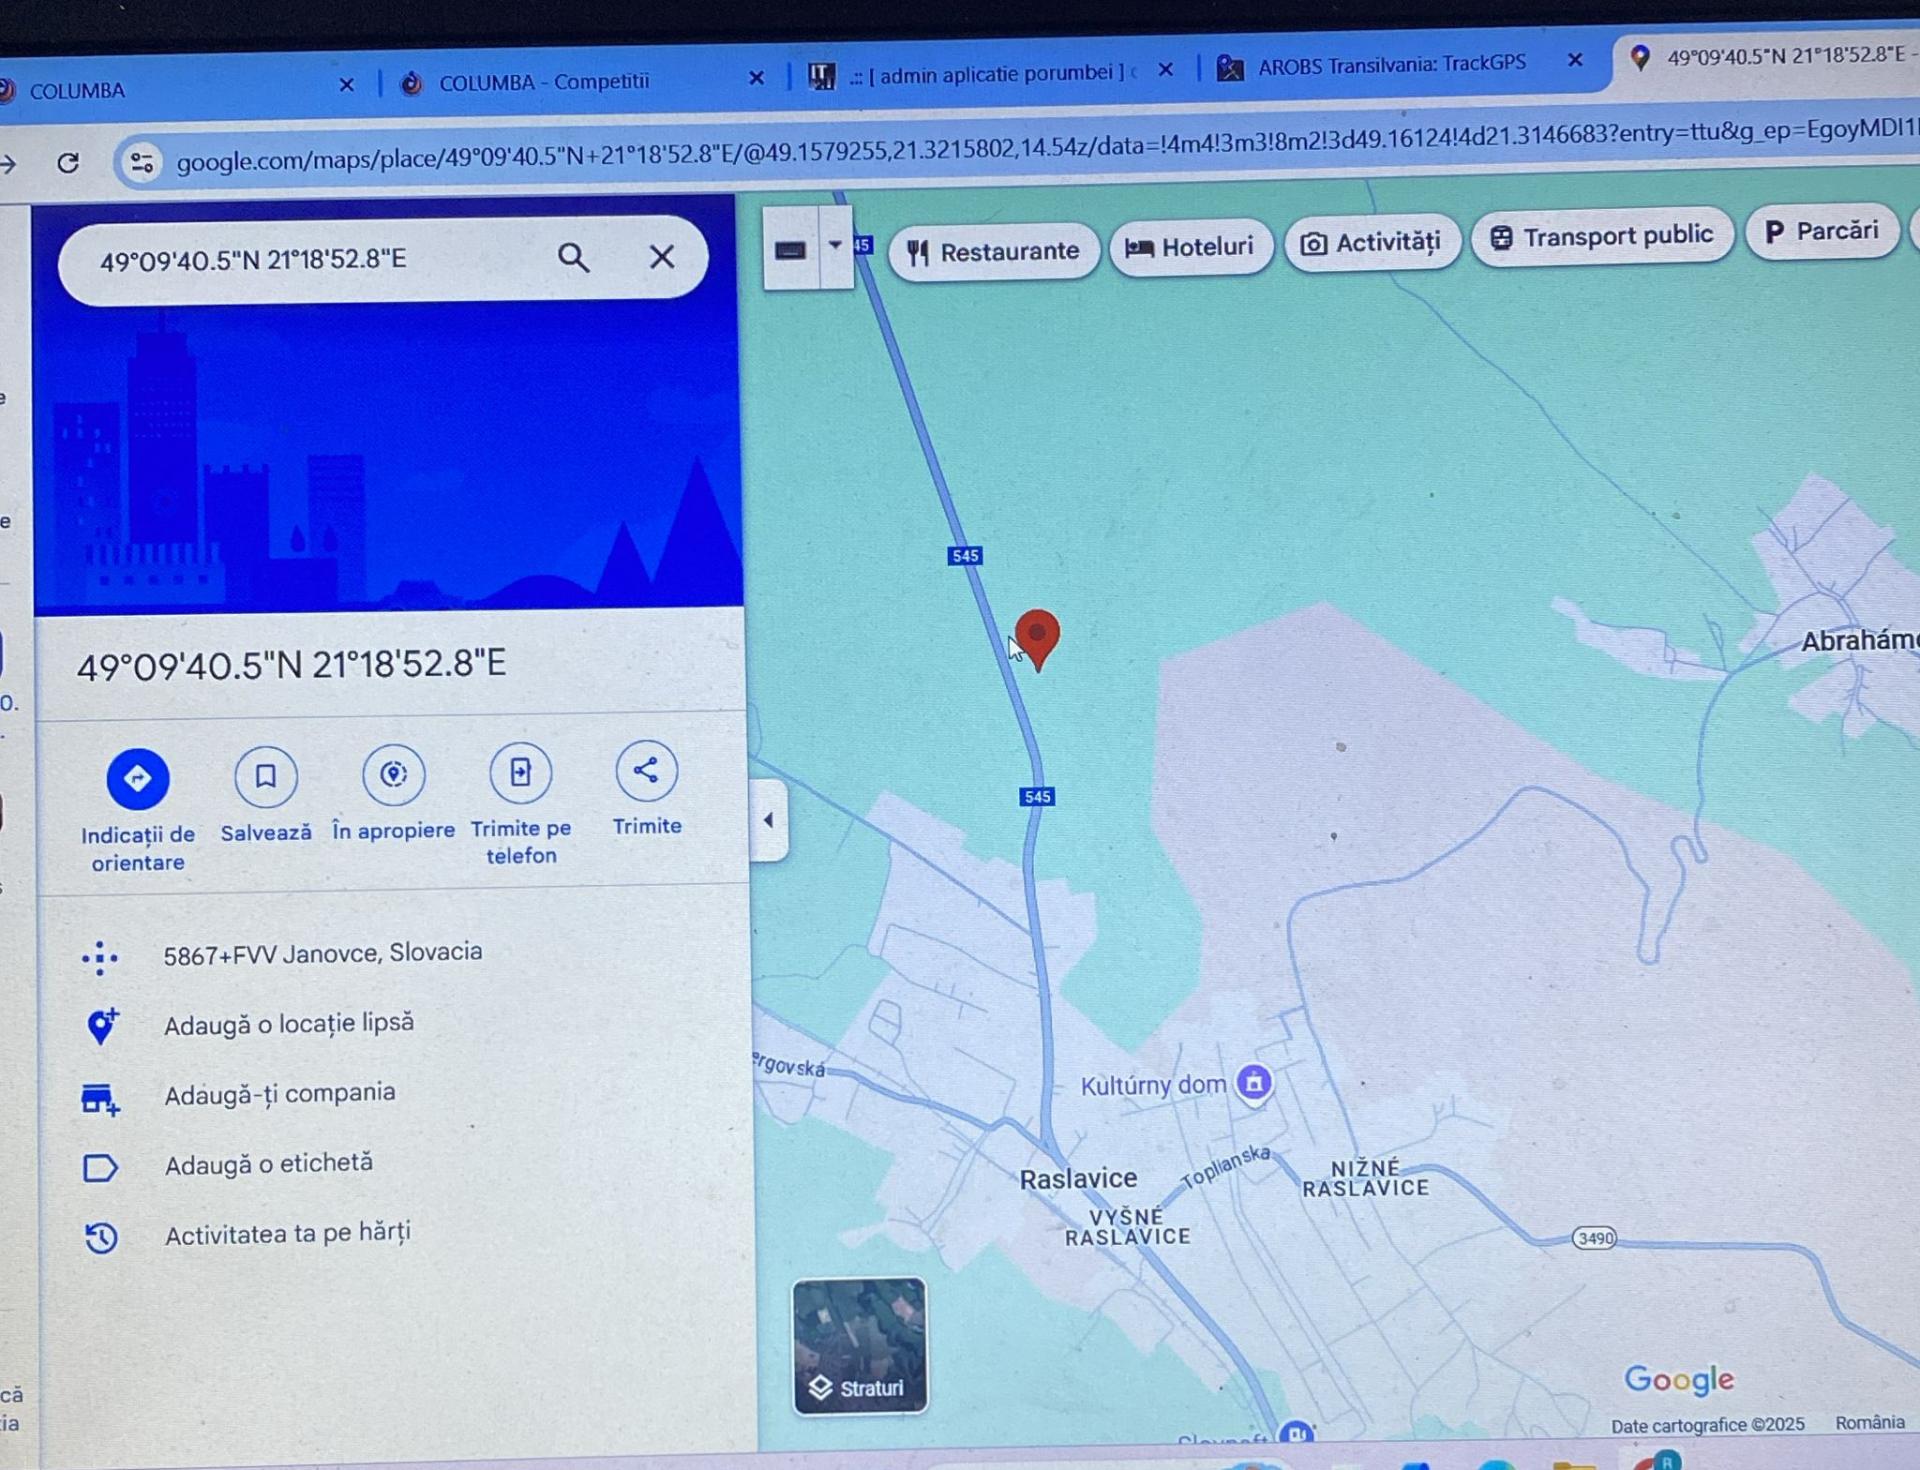Click the Kultúrny dom place marker

(x=1254, y=1081)
